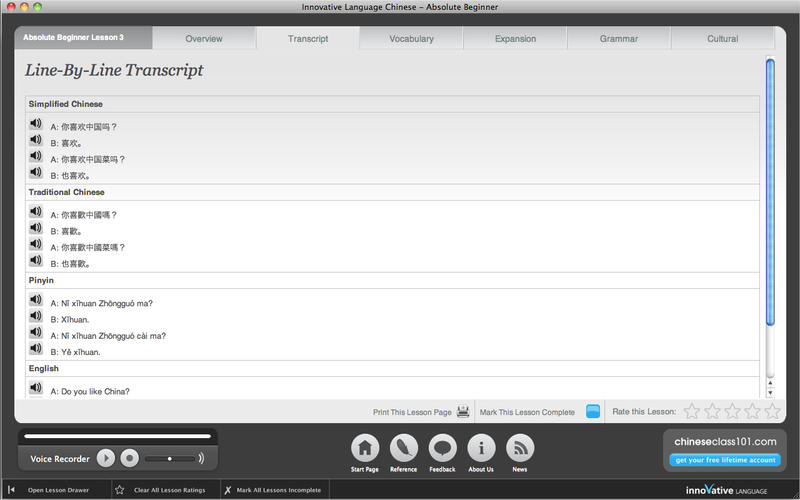Rate this lesson one star
This screenshot has width=800, height=500.
point(692,411)
